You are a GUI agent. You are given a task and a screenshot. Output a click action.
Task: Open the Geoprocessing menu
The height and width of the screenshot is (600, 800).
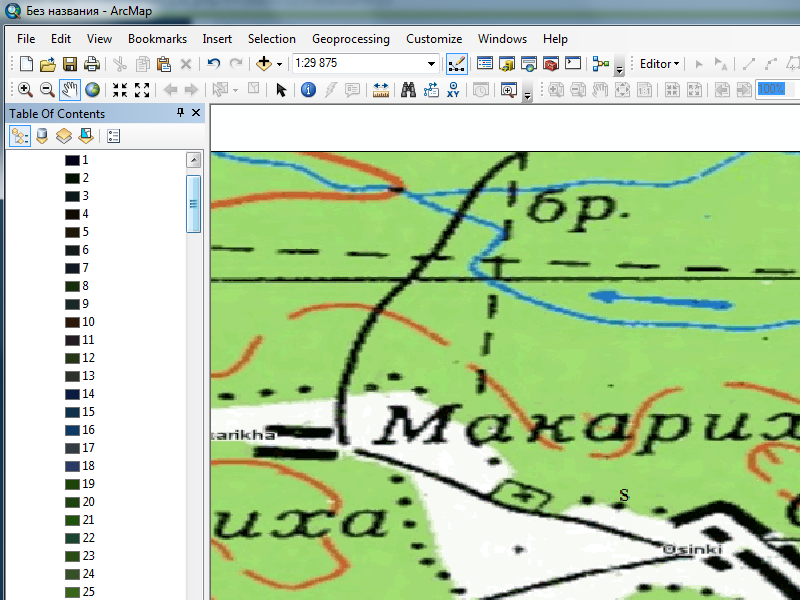click(350, 39)
